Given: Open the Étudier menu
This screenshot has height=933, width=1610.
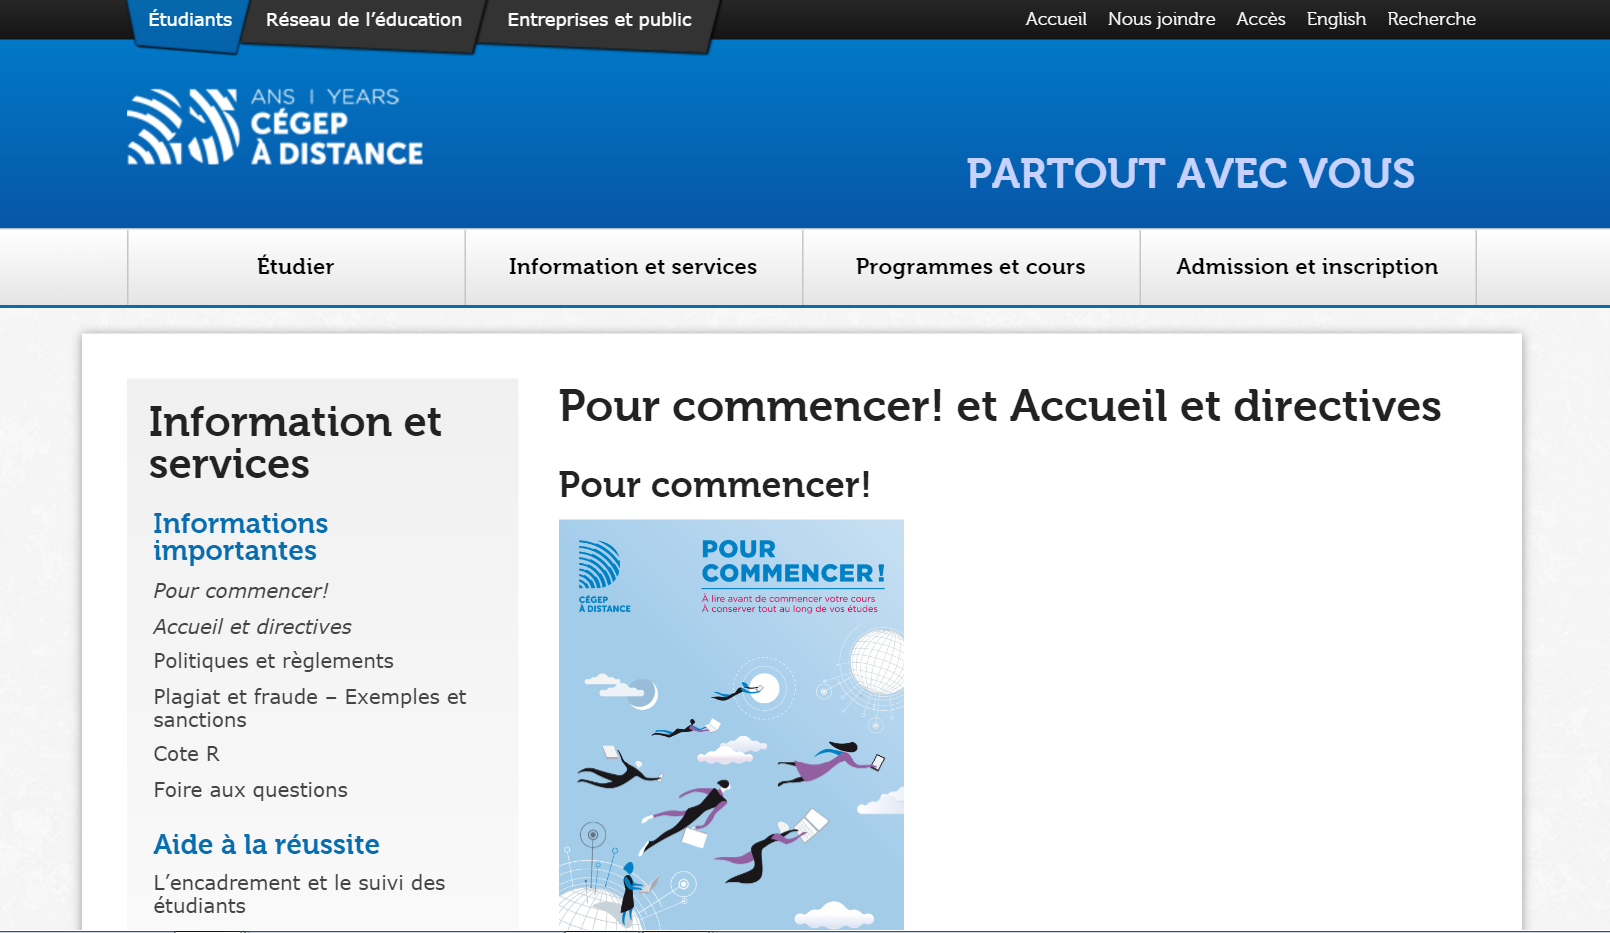Looking at the screenshot, I should coord(296,267).
